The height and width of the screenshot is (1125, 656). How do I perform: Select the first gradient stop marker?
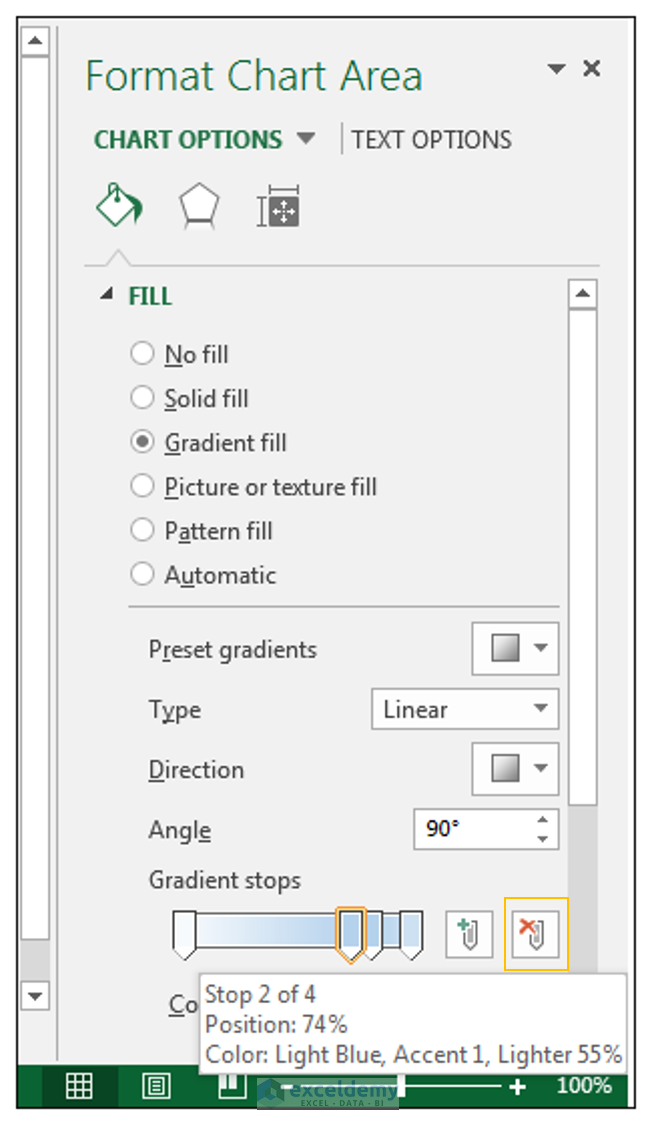tap(184, 934)
